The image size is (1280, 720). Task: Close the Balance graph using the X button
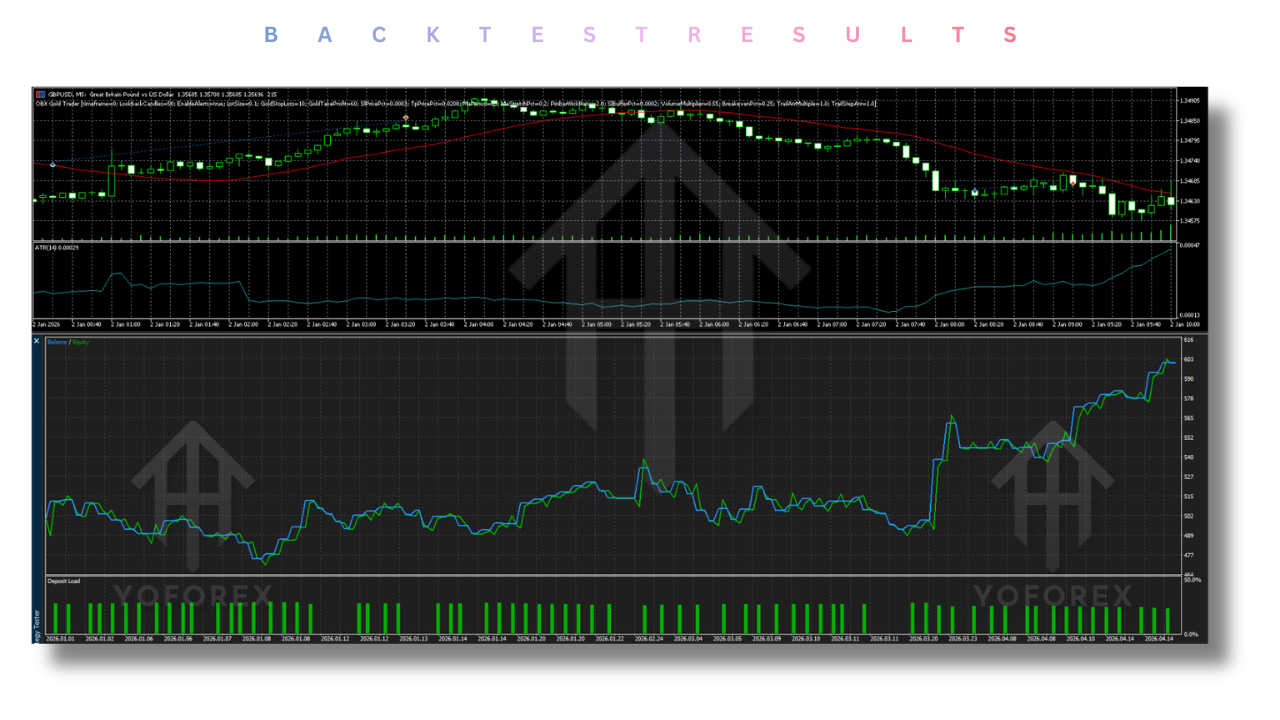35,341
